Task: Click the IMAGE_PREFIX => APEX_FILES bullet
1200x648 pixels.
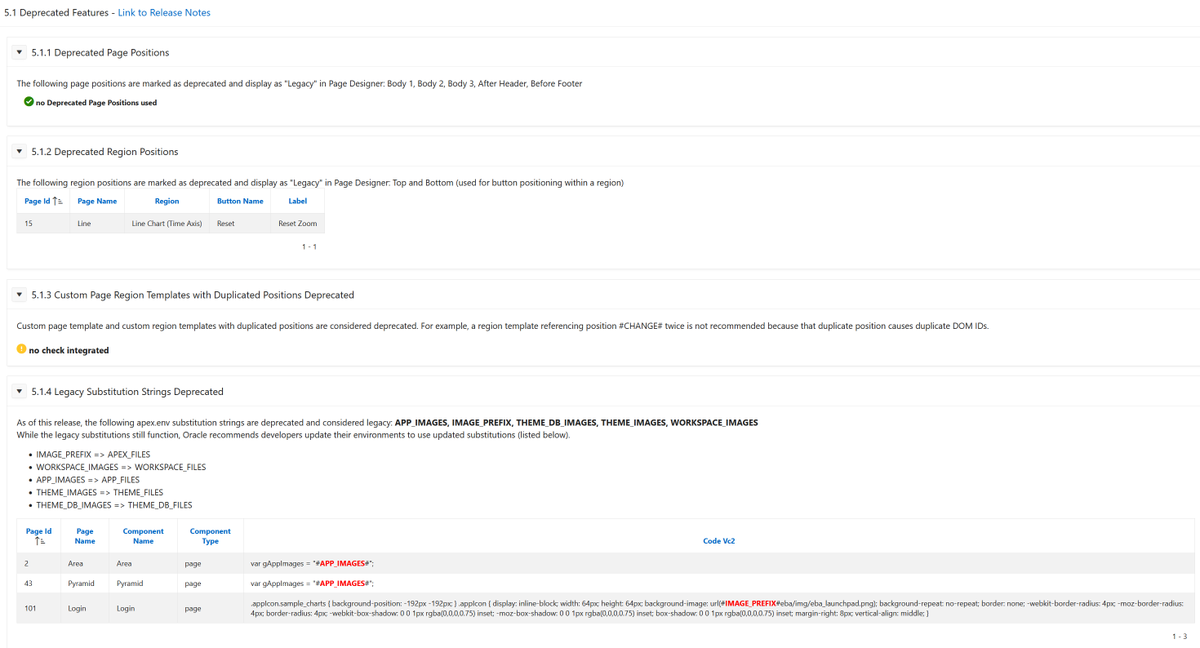Action: point(93,455)
